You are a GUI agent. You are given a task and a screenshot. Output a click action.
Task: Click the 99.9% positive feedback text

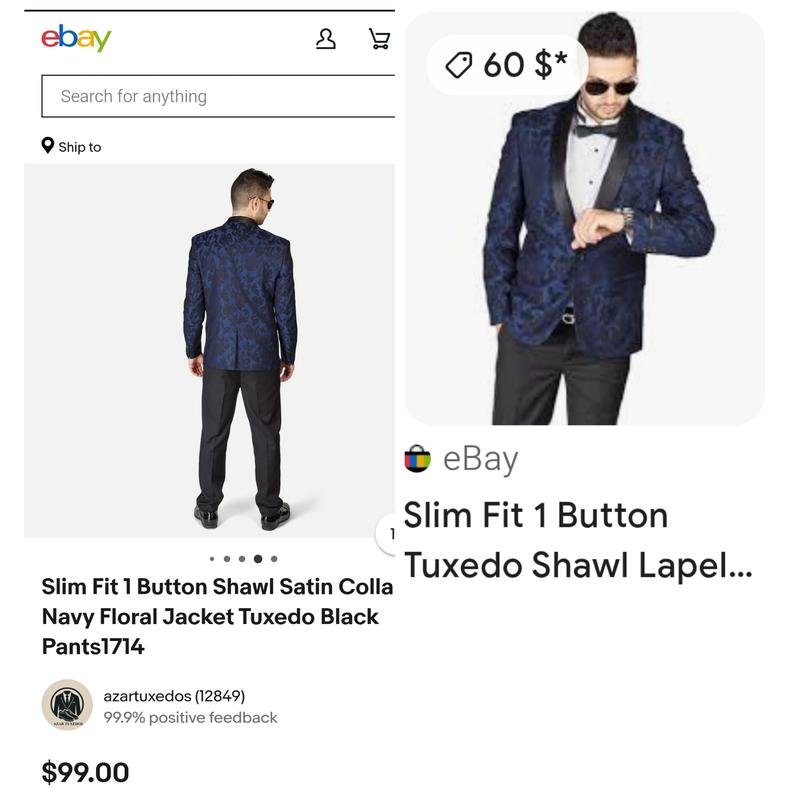190,717
